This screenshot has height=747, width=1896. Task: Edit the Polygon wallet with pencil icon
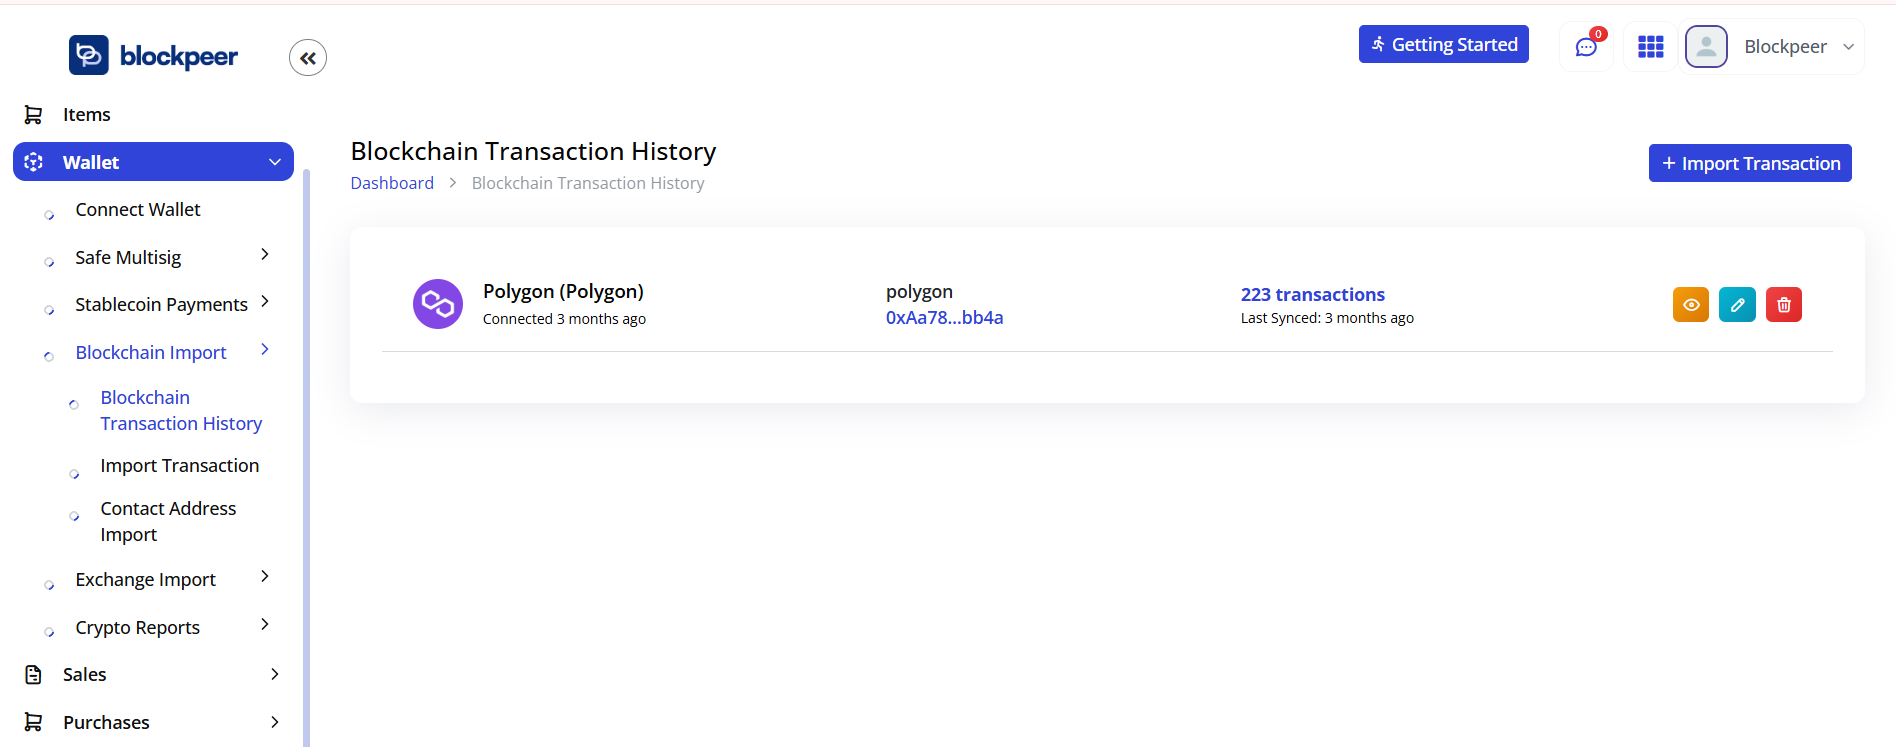pos(1737,305)
